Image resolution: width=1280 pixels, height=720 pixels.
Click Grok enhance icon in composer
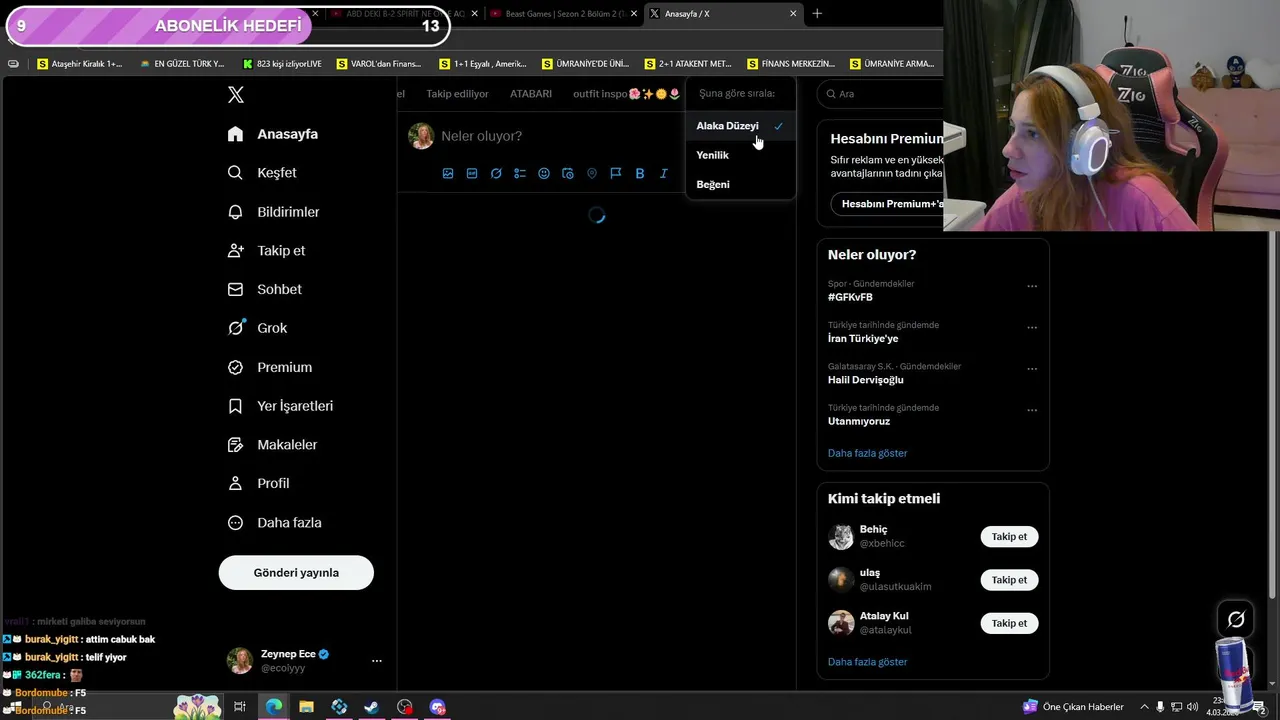coord(496,173)
